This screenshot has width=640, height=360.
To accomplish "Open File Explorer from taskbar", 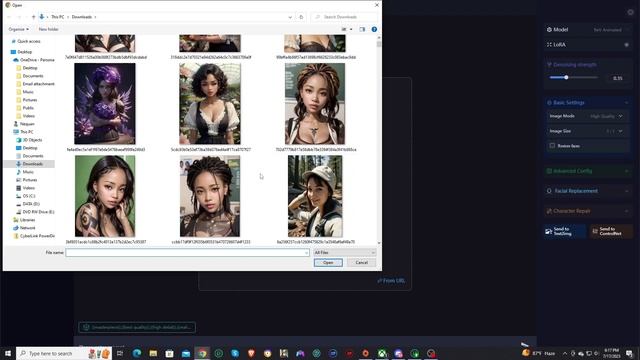I will 153,353.
